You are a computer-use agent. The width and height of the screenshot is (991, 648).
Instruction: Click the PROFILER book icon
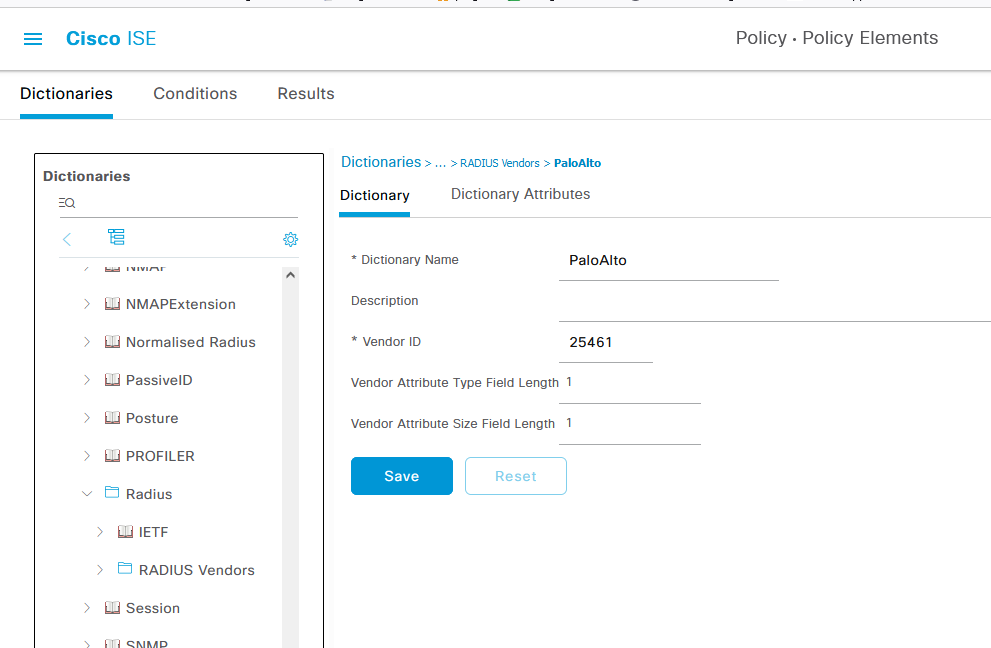(112, 455)
